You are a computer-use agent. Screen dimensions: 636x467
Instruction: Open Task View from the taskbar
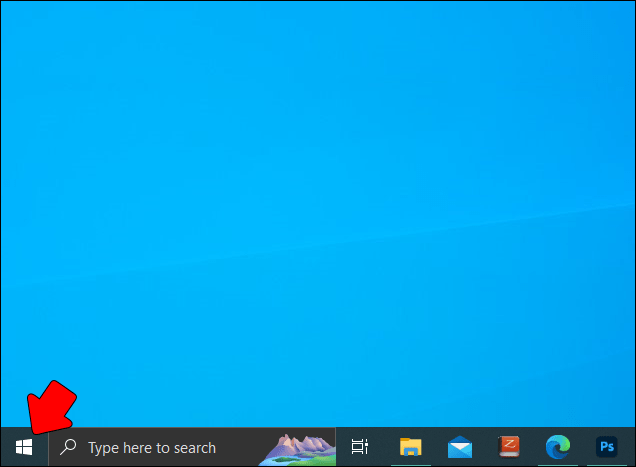tap(359, 447)
